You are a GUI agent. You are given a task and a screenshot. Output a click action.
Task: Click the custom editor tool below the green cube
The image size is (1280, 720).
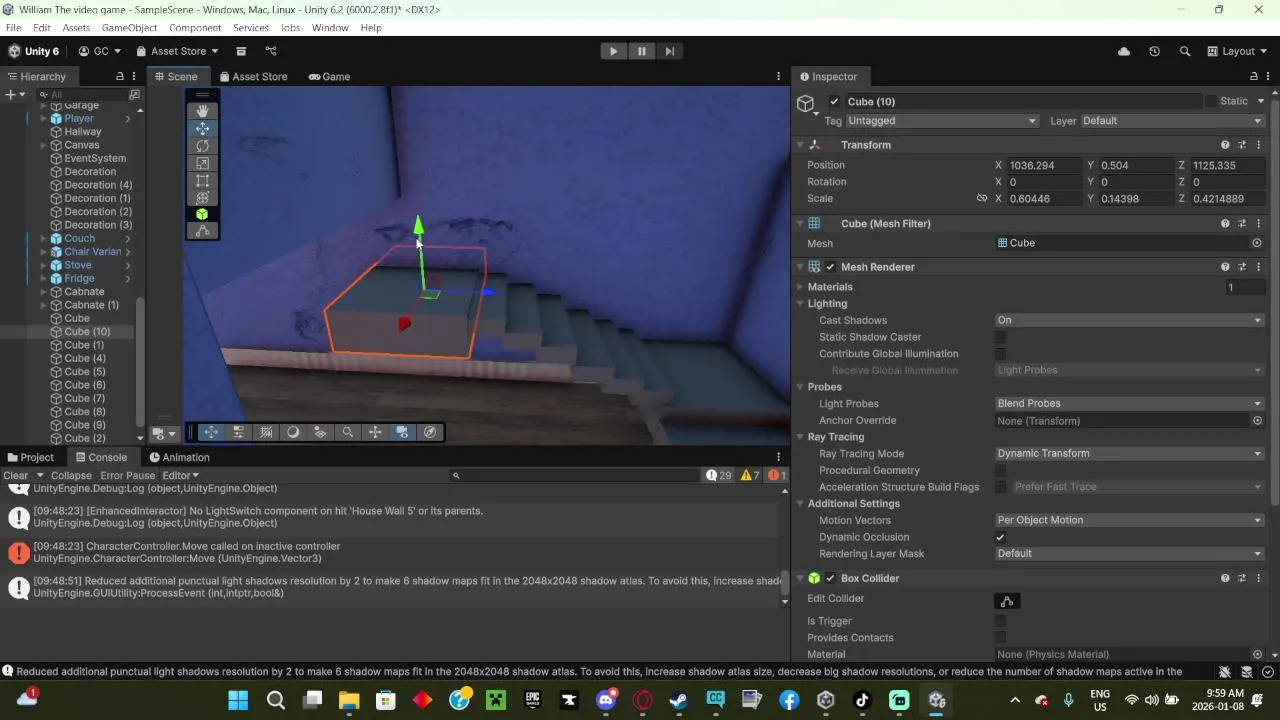click(x=202, y=231)
